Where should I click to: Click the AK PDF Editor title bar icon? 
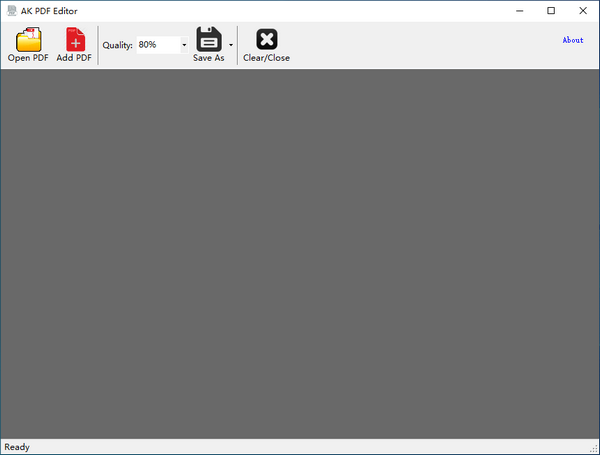tap(12, 11)
